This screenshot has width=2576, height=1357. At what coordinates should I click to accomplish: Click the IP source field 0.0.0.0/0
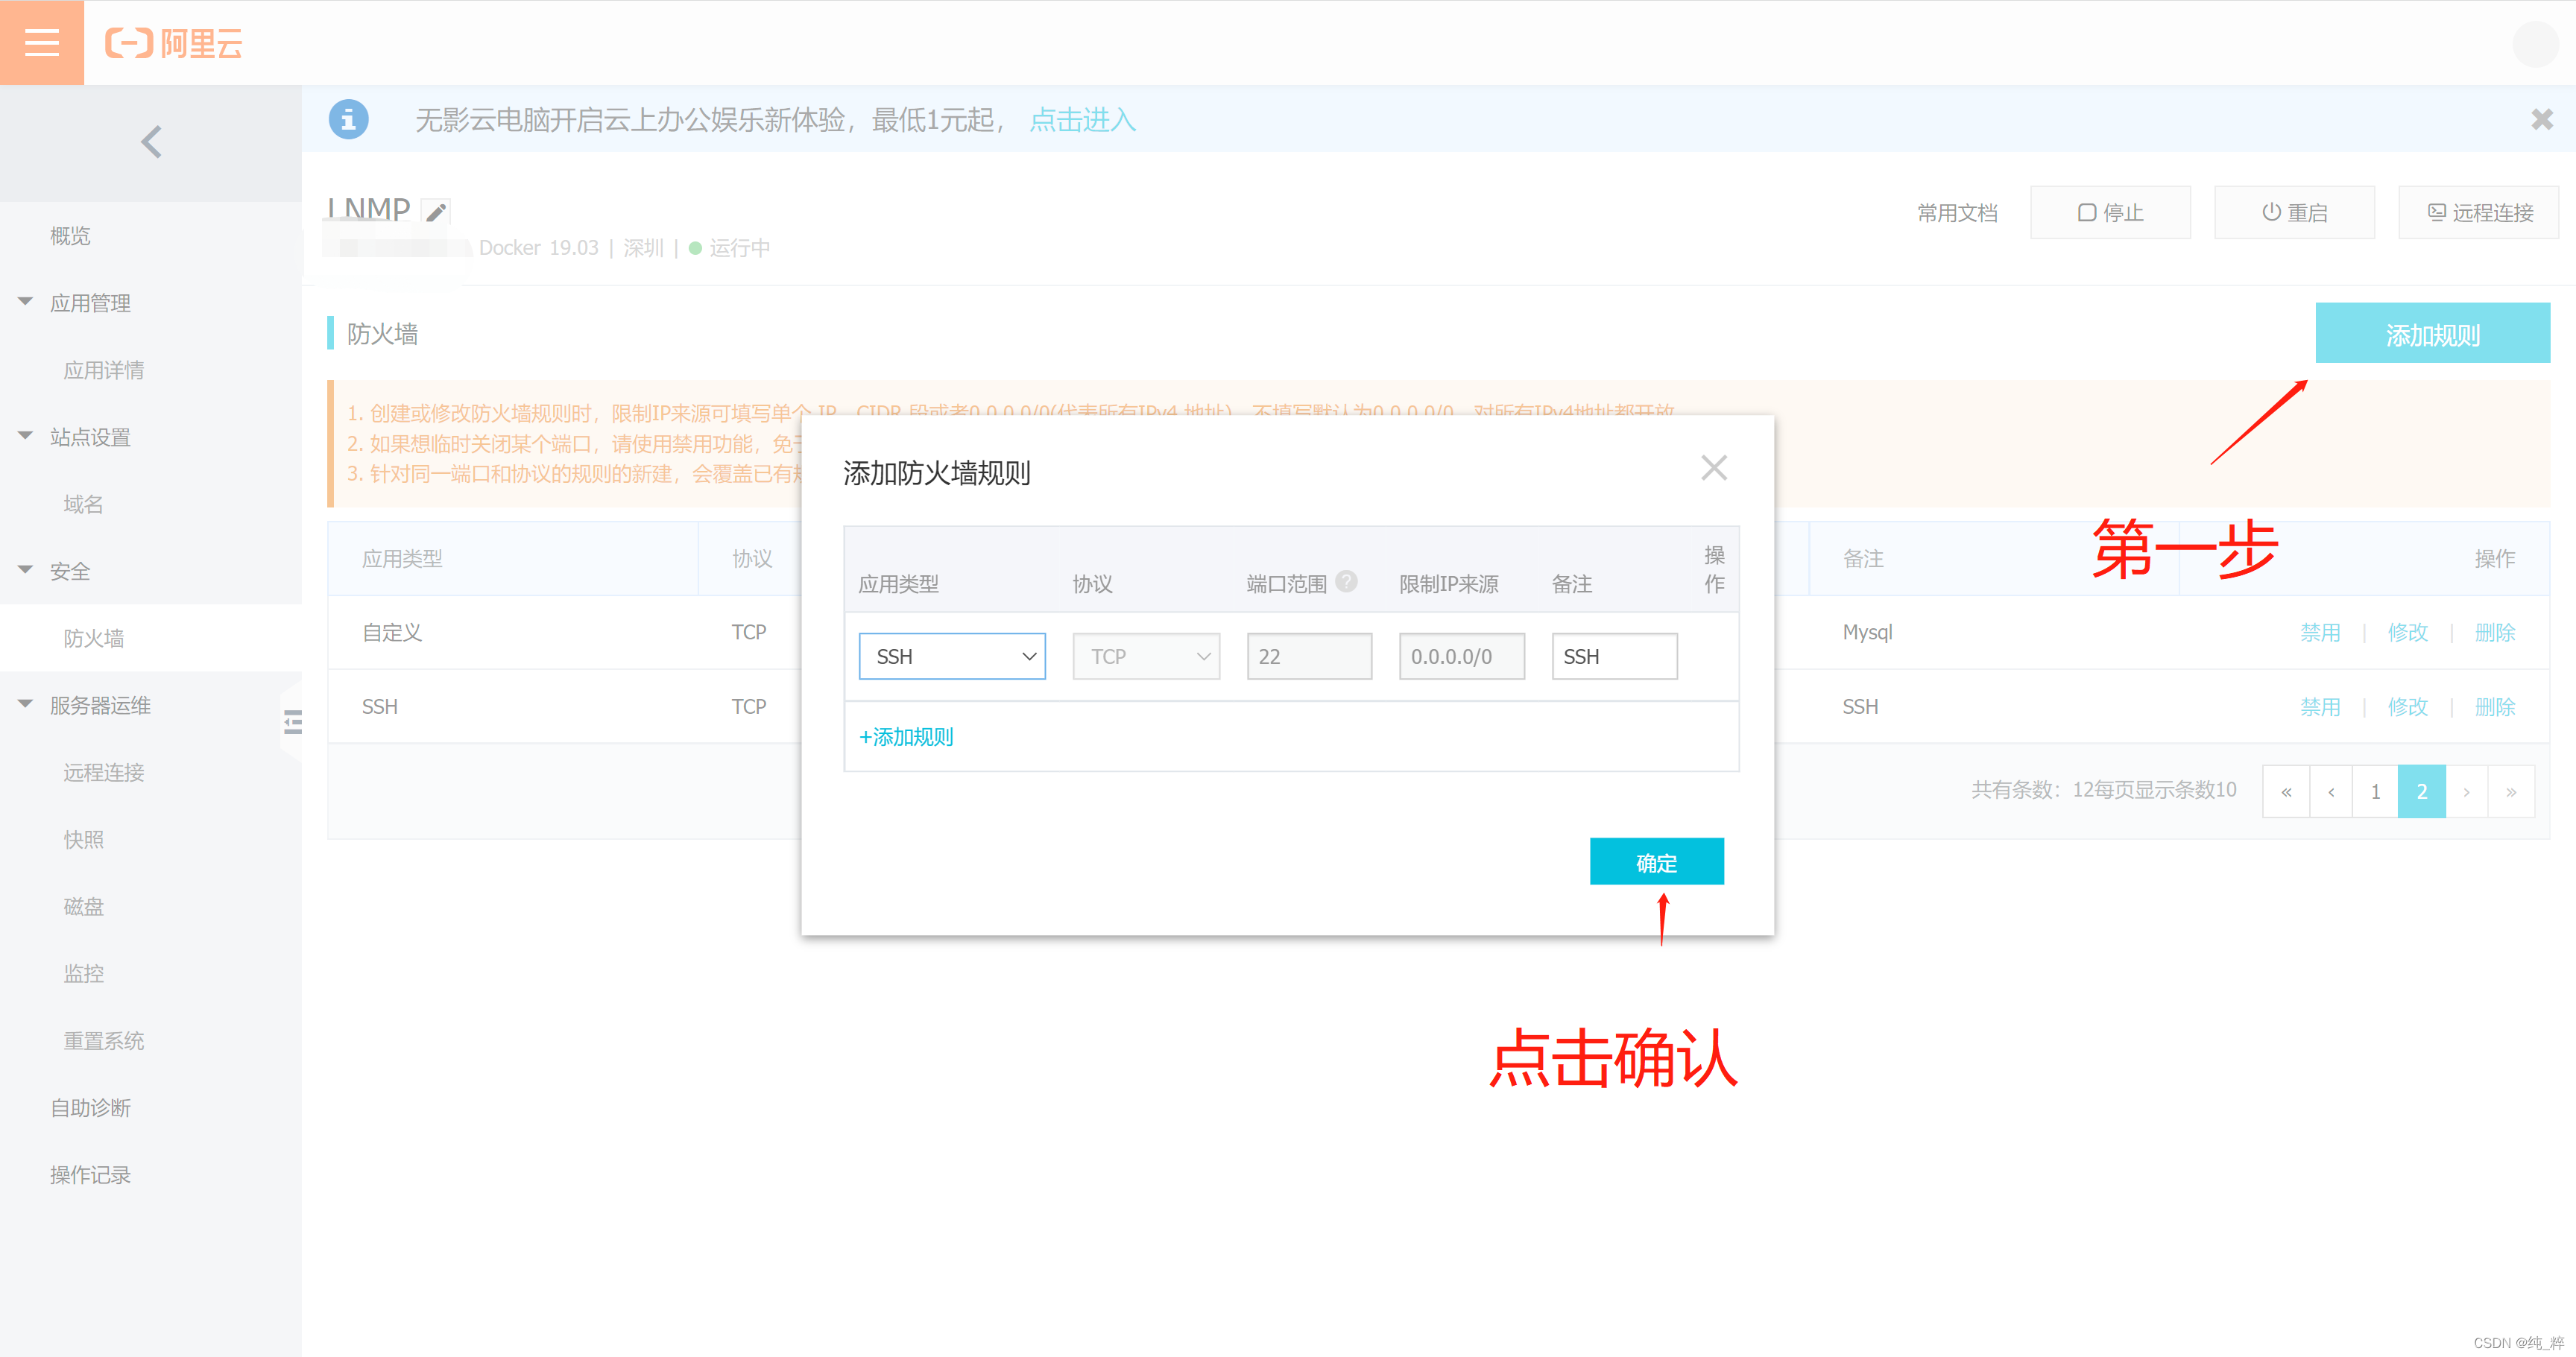[x=1461, y=656]
